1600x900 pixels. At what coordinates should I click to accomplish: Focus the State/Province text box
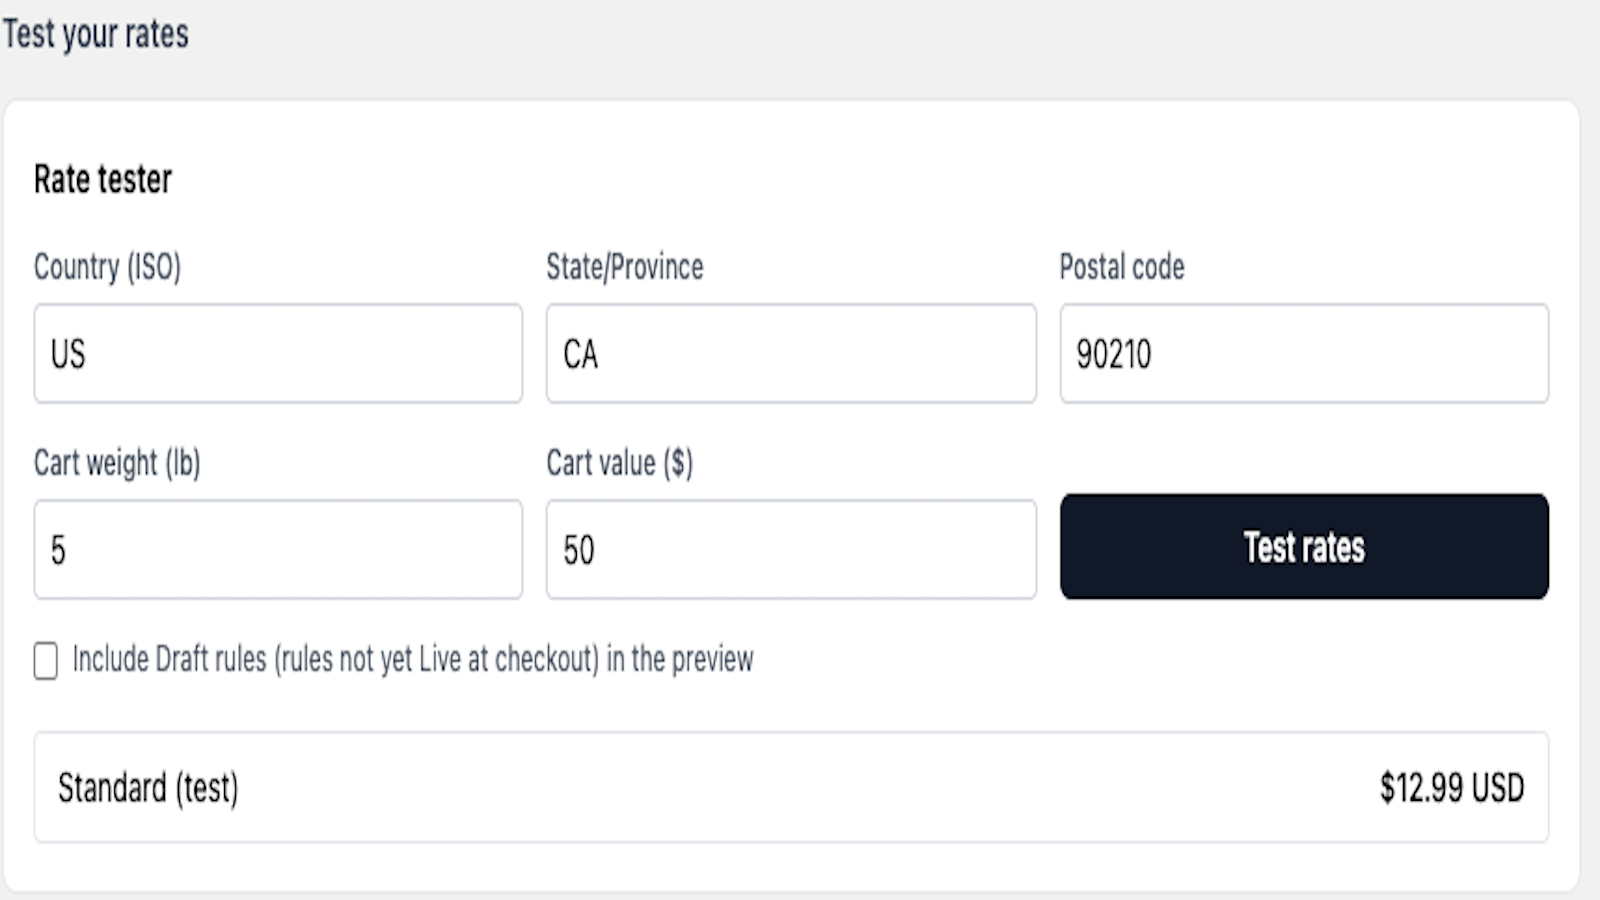[791, 354]
